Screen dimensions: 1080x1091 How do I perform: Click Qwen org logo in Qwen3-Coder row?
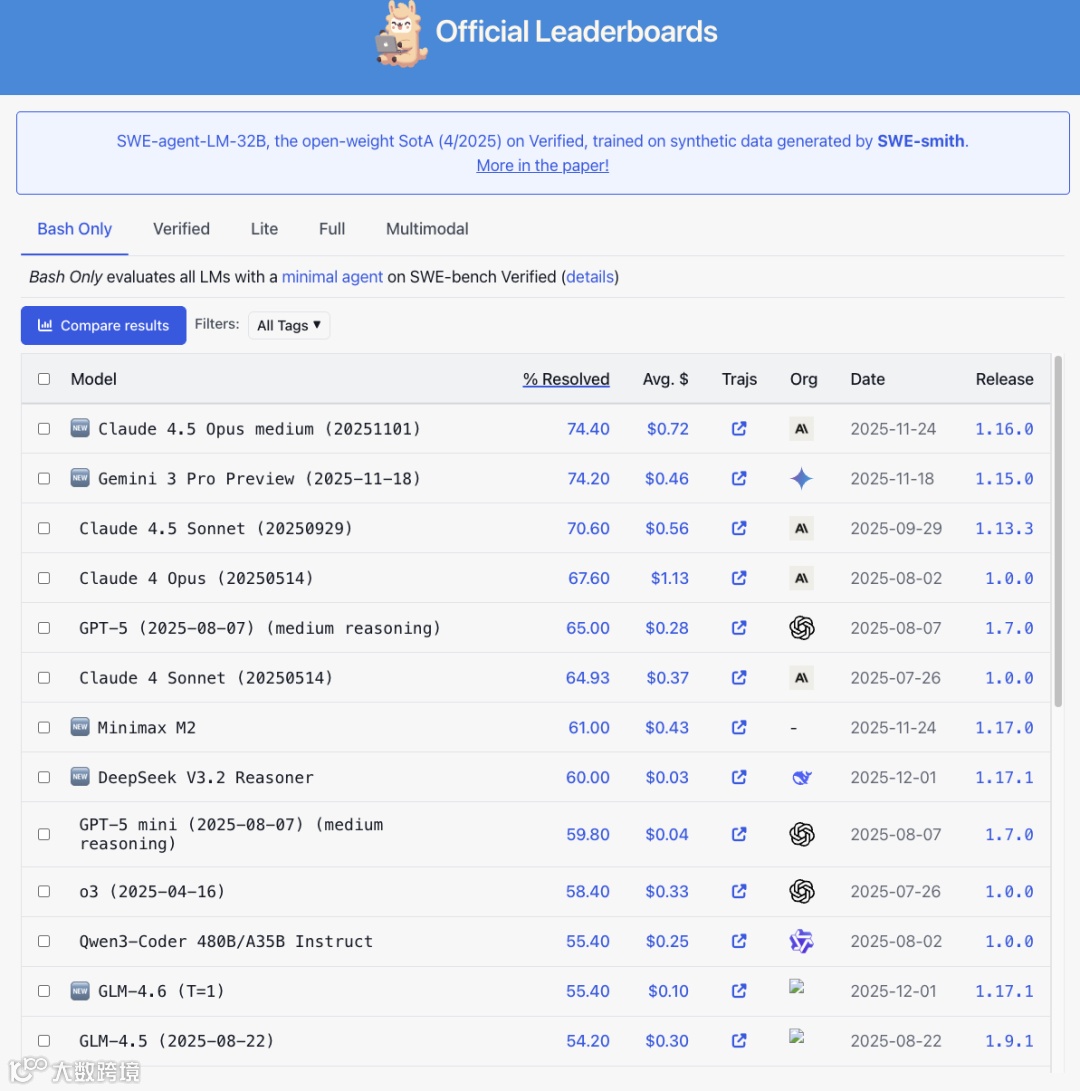[802, 941]
